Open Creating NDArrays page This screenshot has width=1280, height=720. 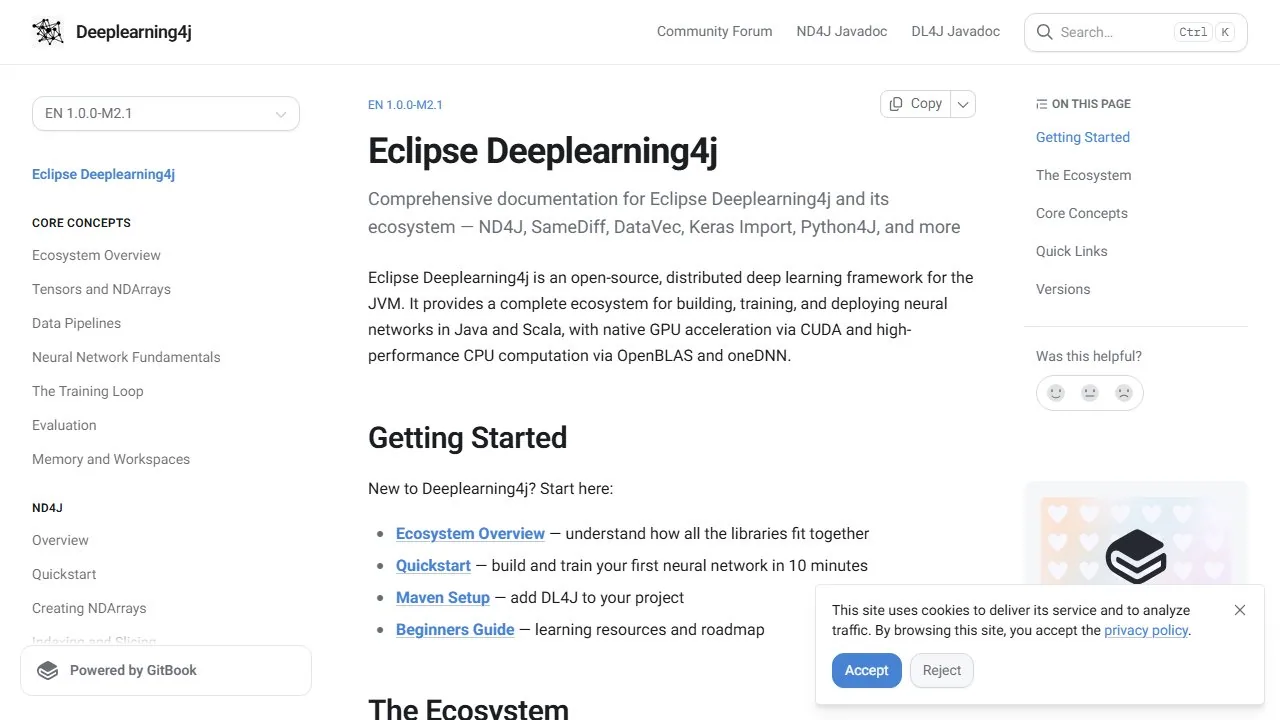point(89,608)
